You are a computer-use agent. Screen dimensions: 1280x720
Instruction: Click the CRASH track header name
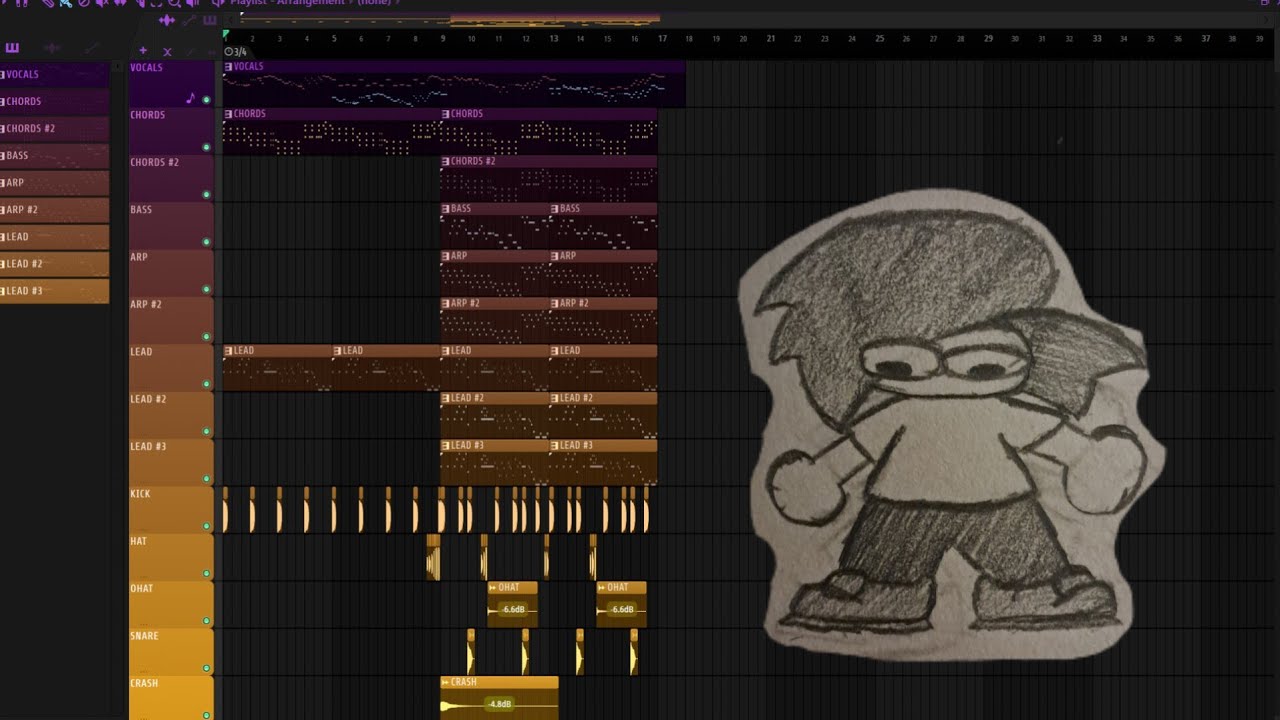tap(144, 683)
